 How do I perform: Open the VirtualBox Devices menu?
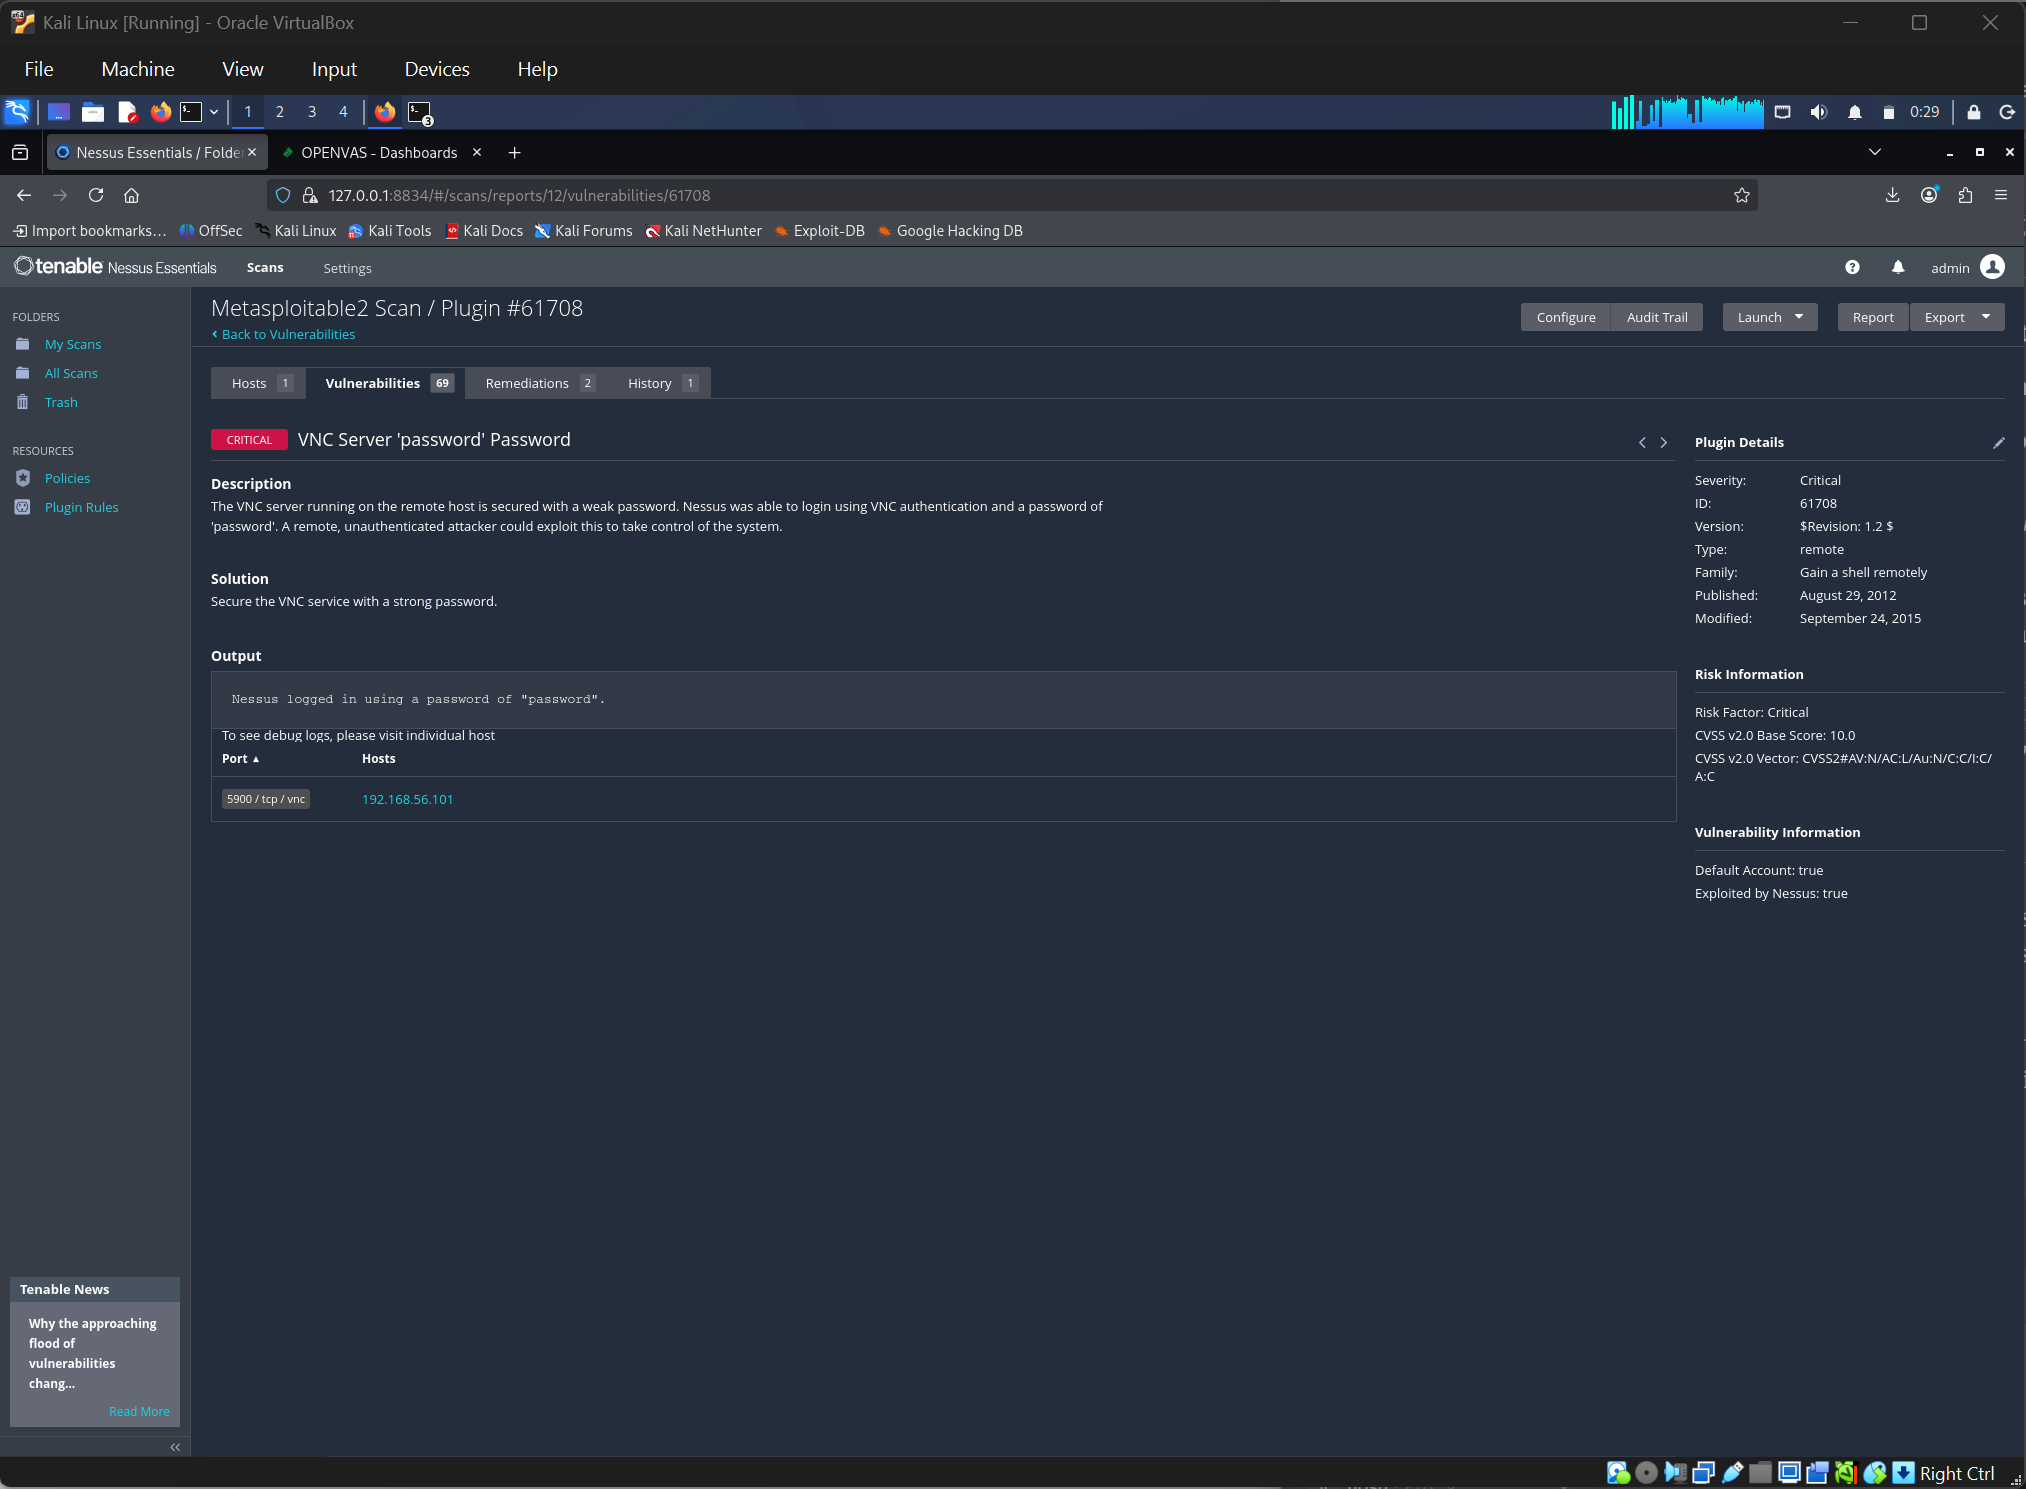point(437,69)
